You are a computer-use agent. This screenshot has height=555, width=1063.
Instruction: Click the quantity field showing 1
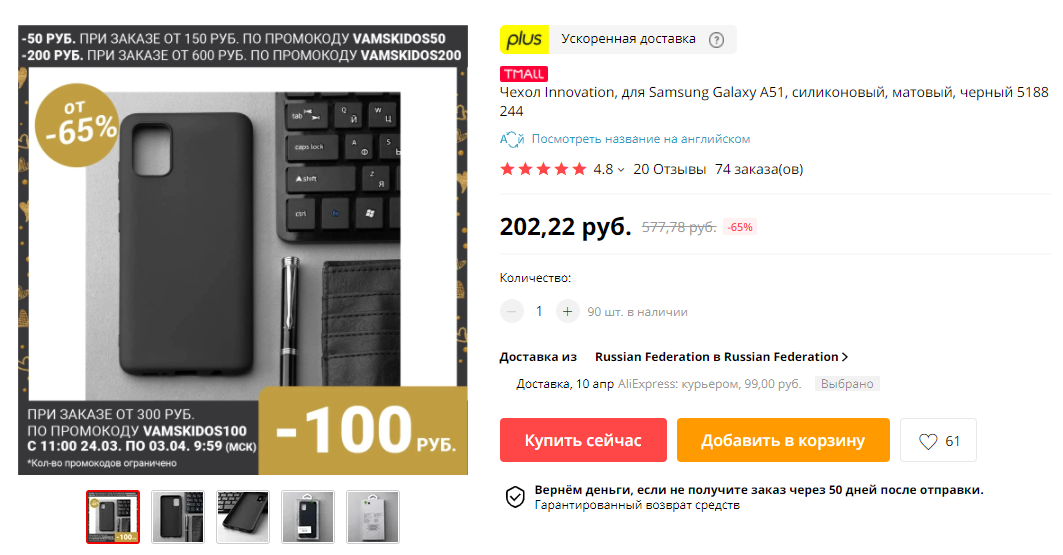pyautogui.click(x=539, y=312)
